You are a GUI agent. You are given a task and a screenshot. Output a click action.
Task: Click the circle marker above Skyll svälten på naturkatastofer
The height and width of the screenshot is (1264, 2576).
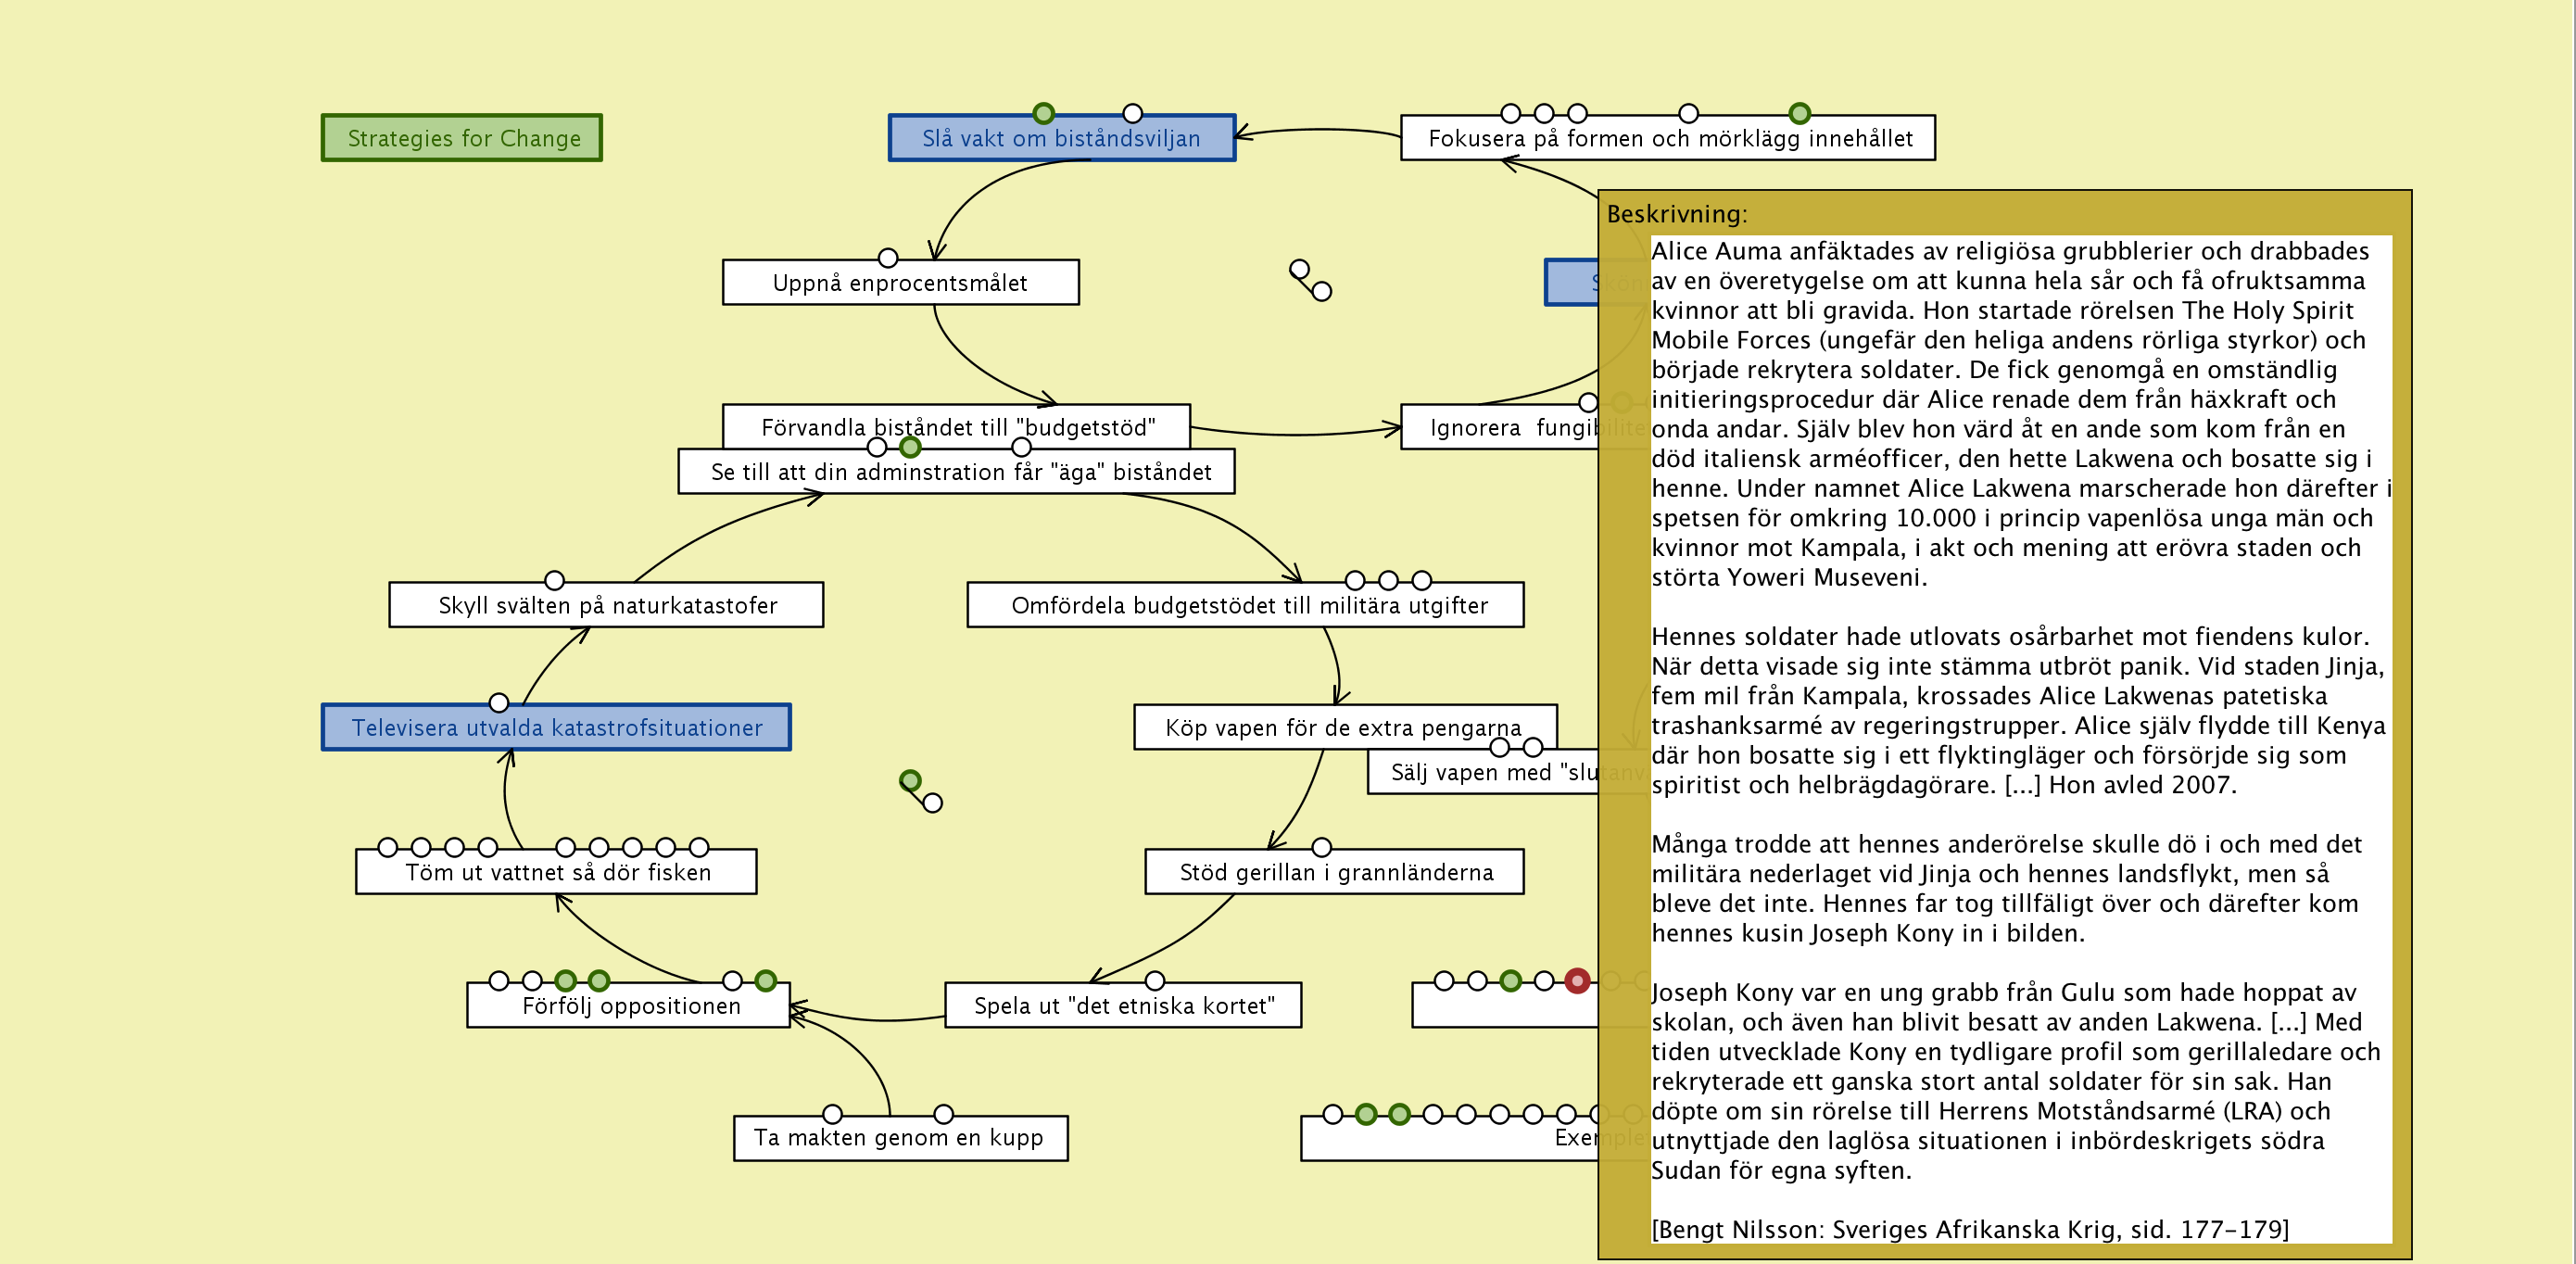[x=554, y=580]
